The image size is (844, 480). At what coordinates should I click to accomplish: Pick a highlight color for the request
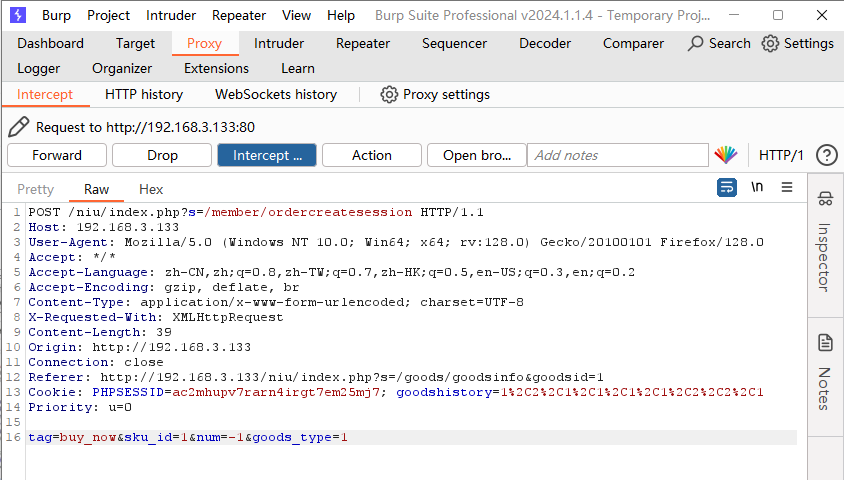pos(726,155)
